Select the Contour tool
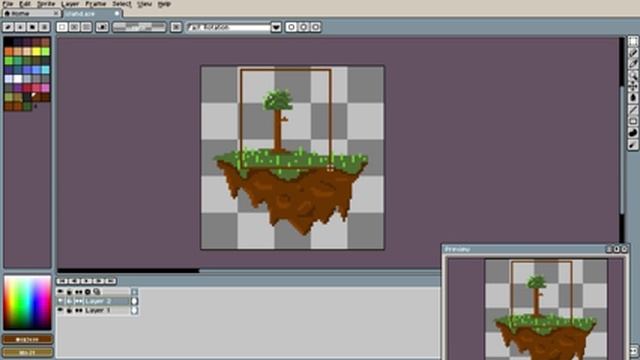 tap(633, 133)
